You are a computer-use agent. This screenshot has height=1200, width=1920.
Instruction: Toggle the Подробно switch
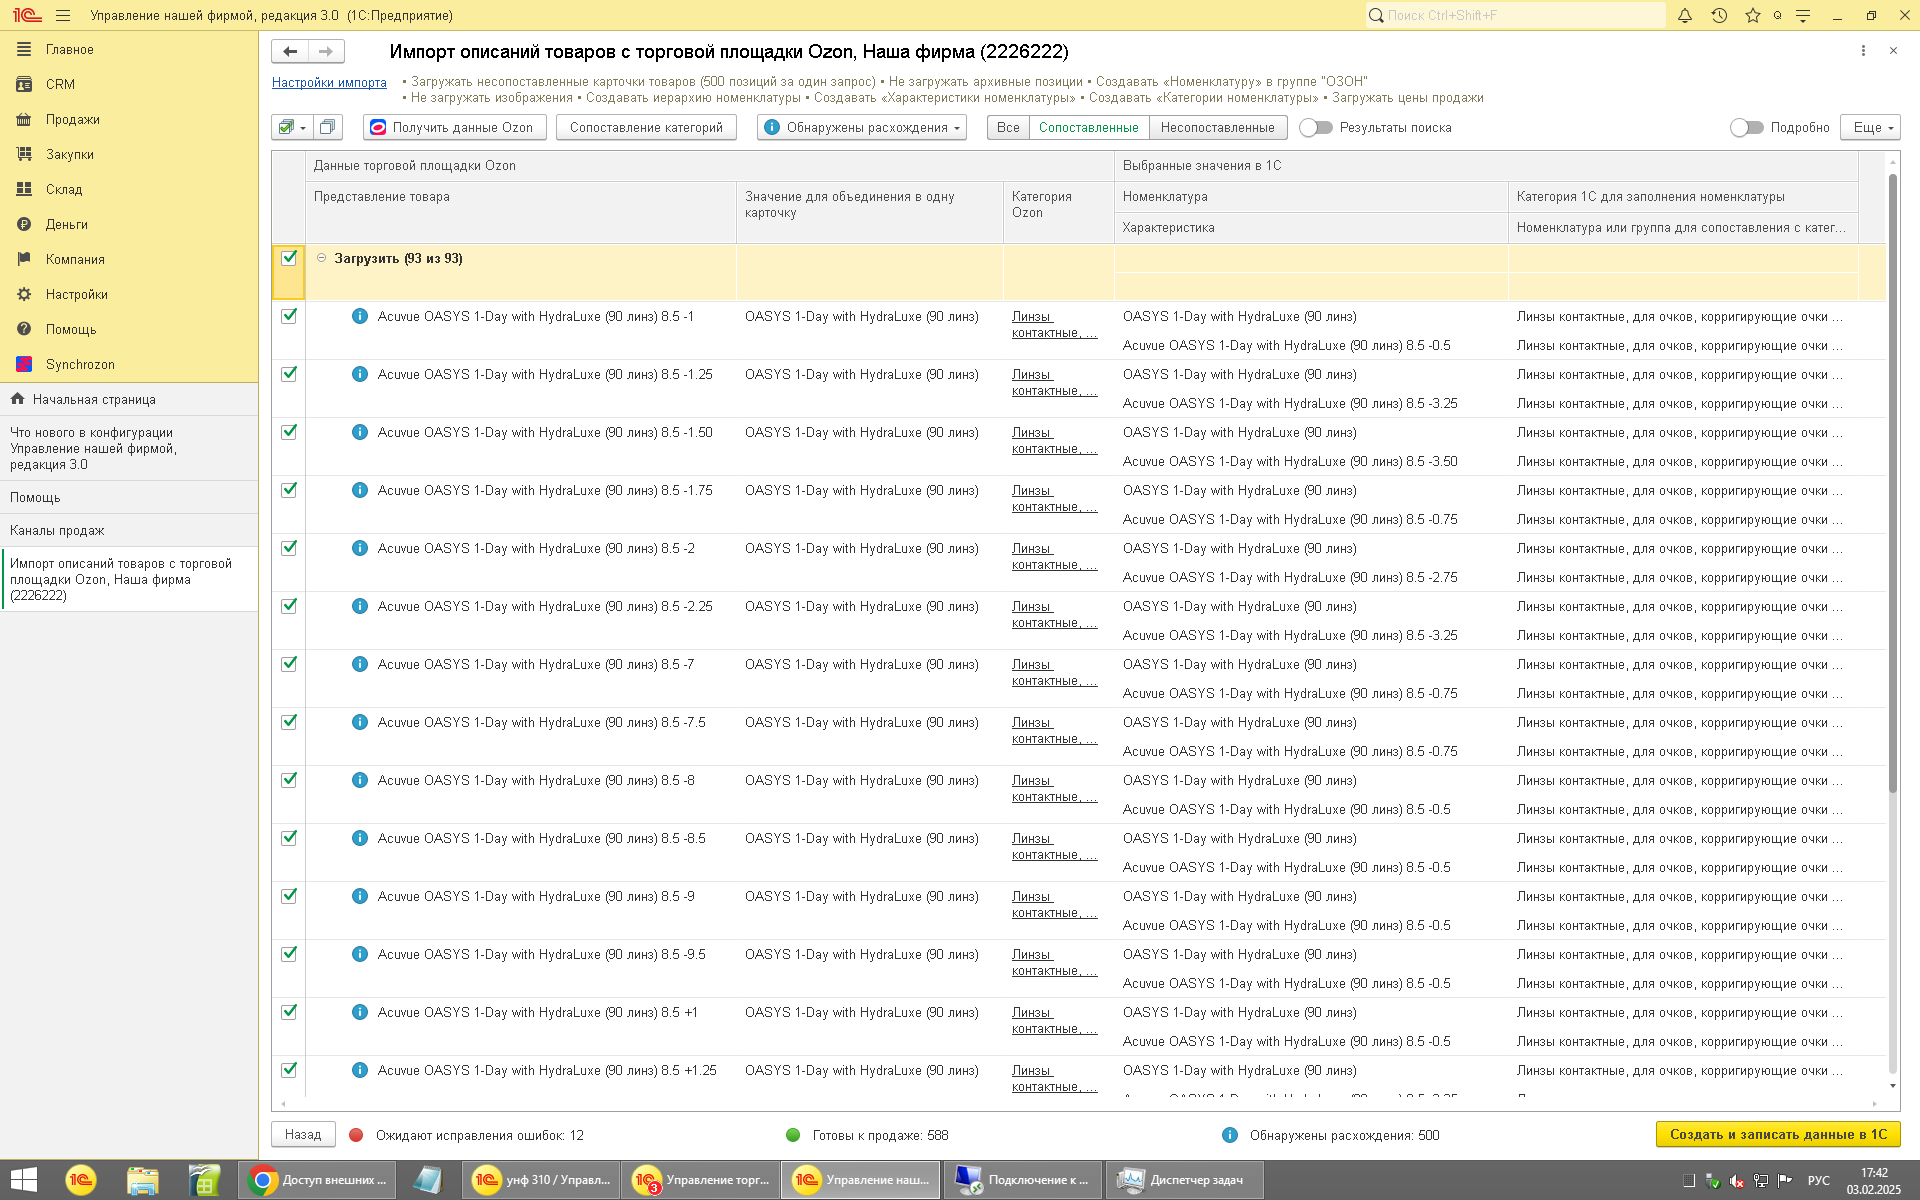[x=1746, y=127]
